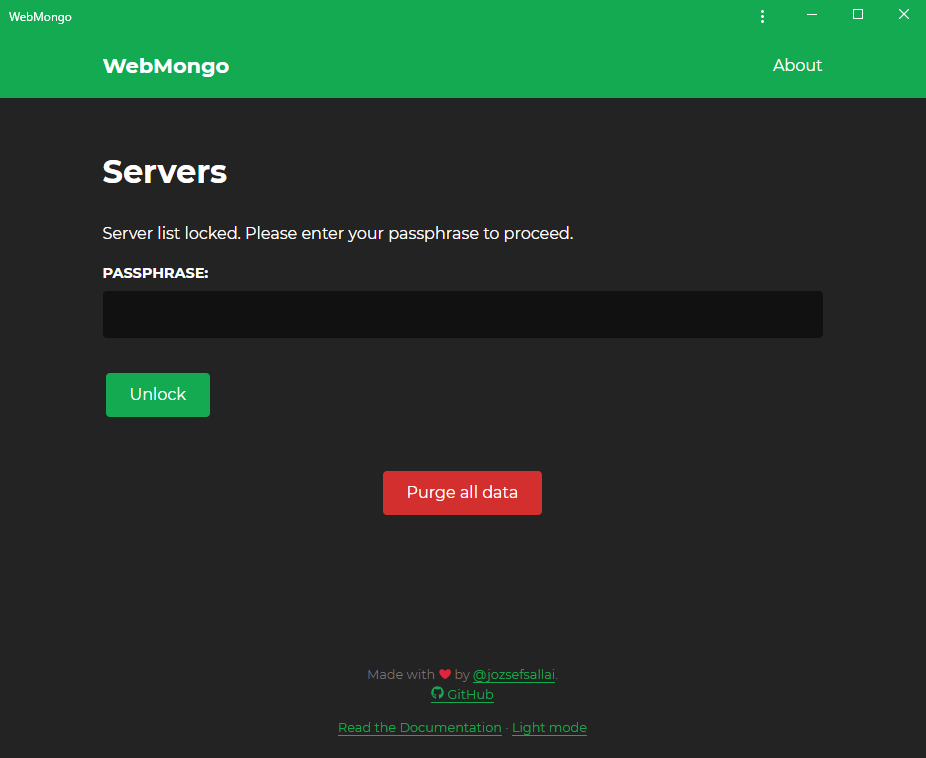926x758 pixels.
Task: Click the WebMongo label in the title bar
Action: point(40,16)
